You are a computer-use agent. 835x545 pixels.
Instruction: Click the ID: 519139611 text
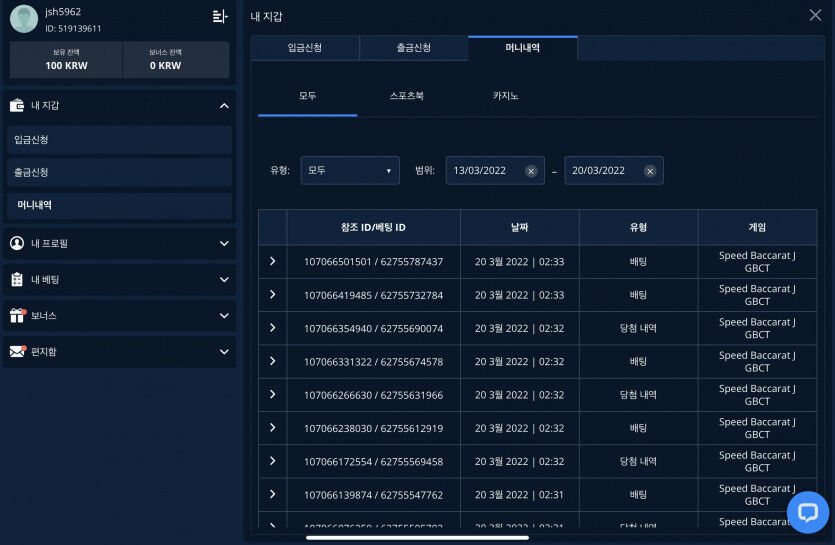coord(73,29)
